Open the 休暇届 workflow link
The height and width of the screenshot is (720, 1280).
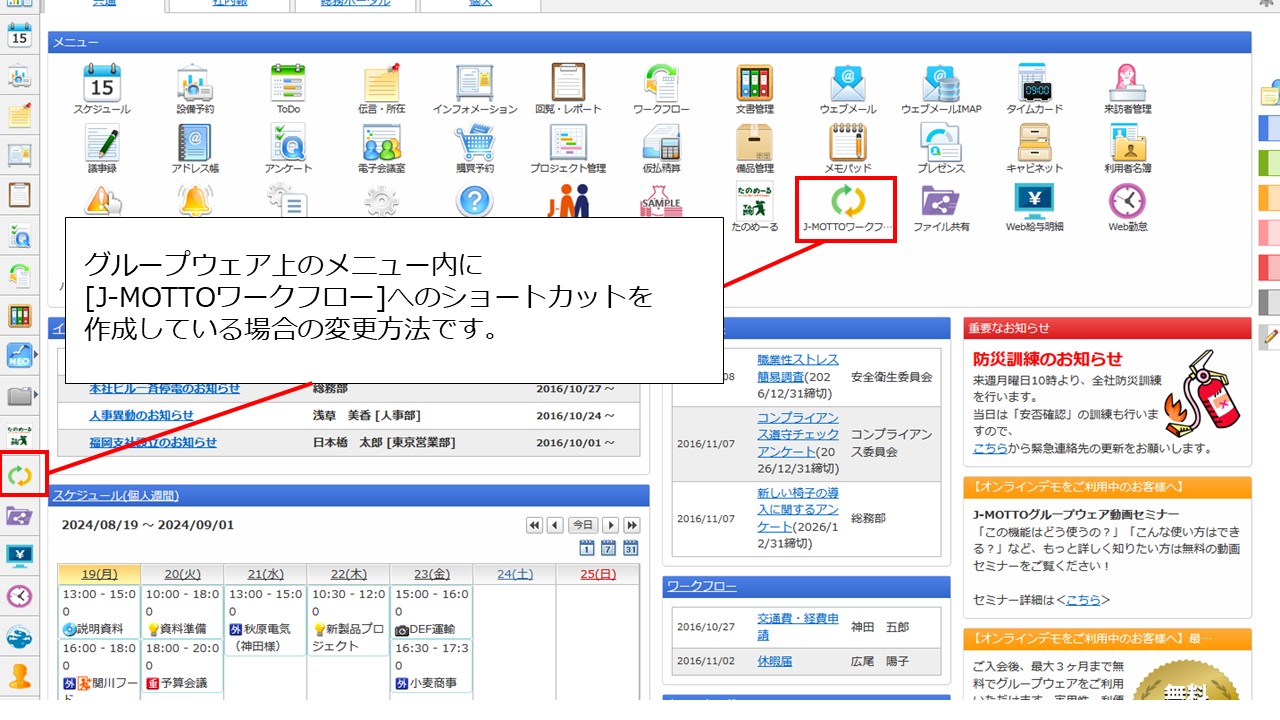[775, 661]
